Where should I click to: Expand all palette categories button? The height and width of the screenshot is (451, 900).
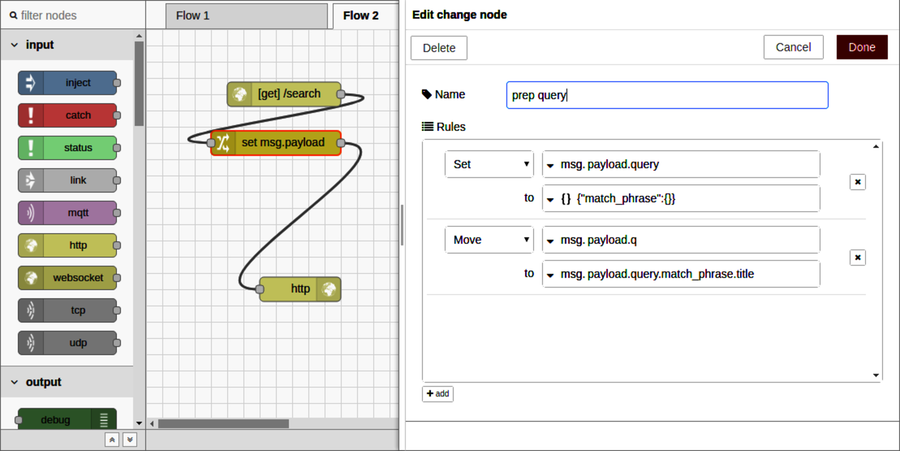coord(130,440)
